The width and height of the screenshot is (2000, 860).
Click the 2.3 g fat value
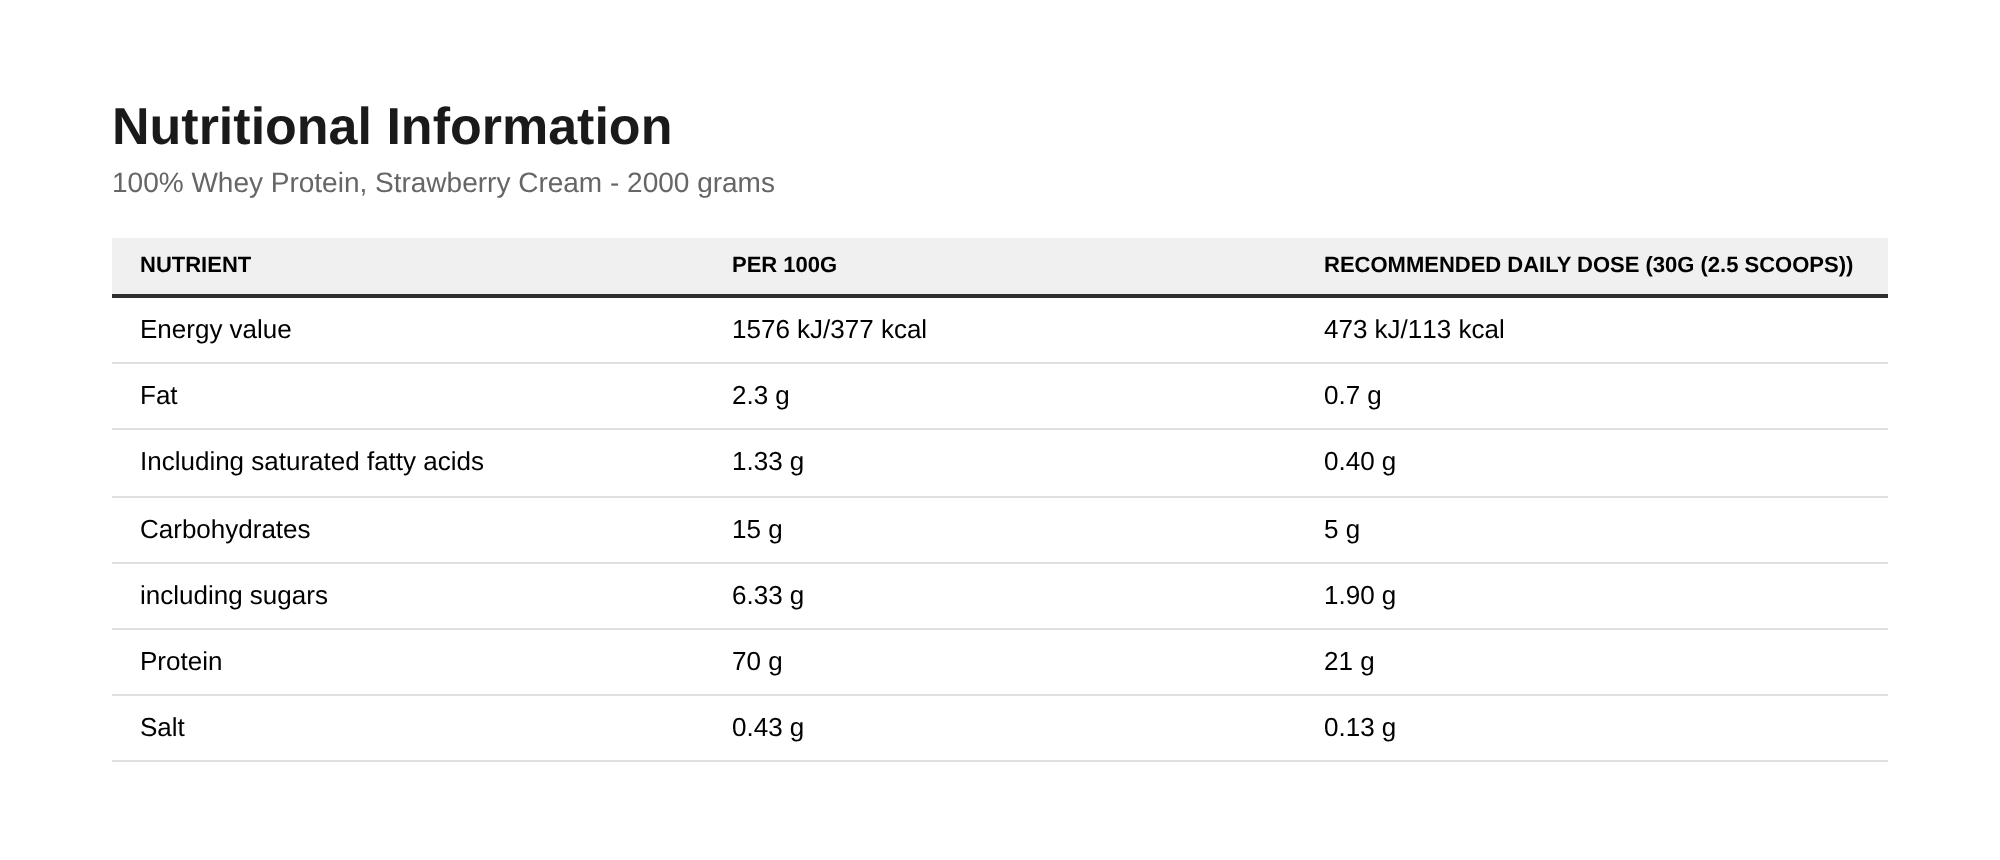[760, 395]
